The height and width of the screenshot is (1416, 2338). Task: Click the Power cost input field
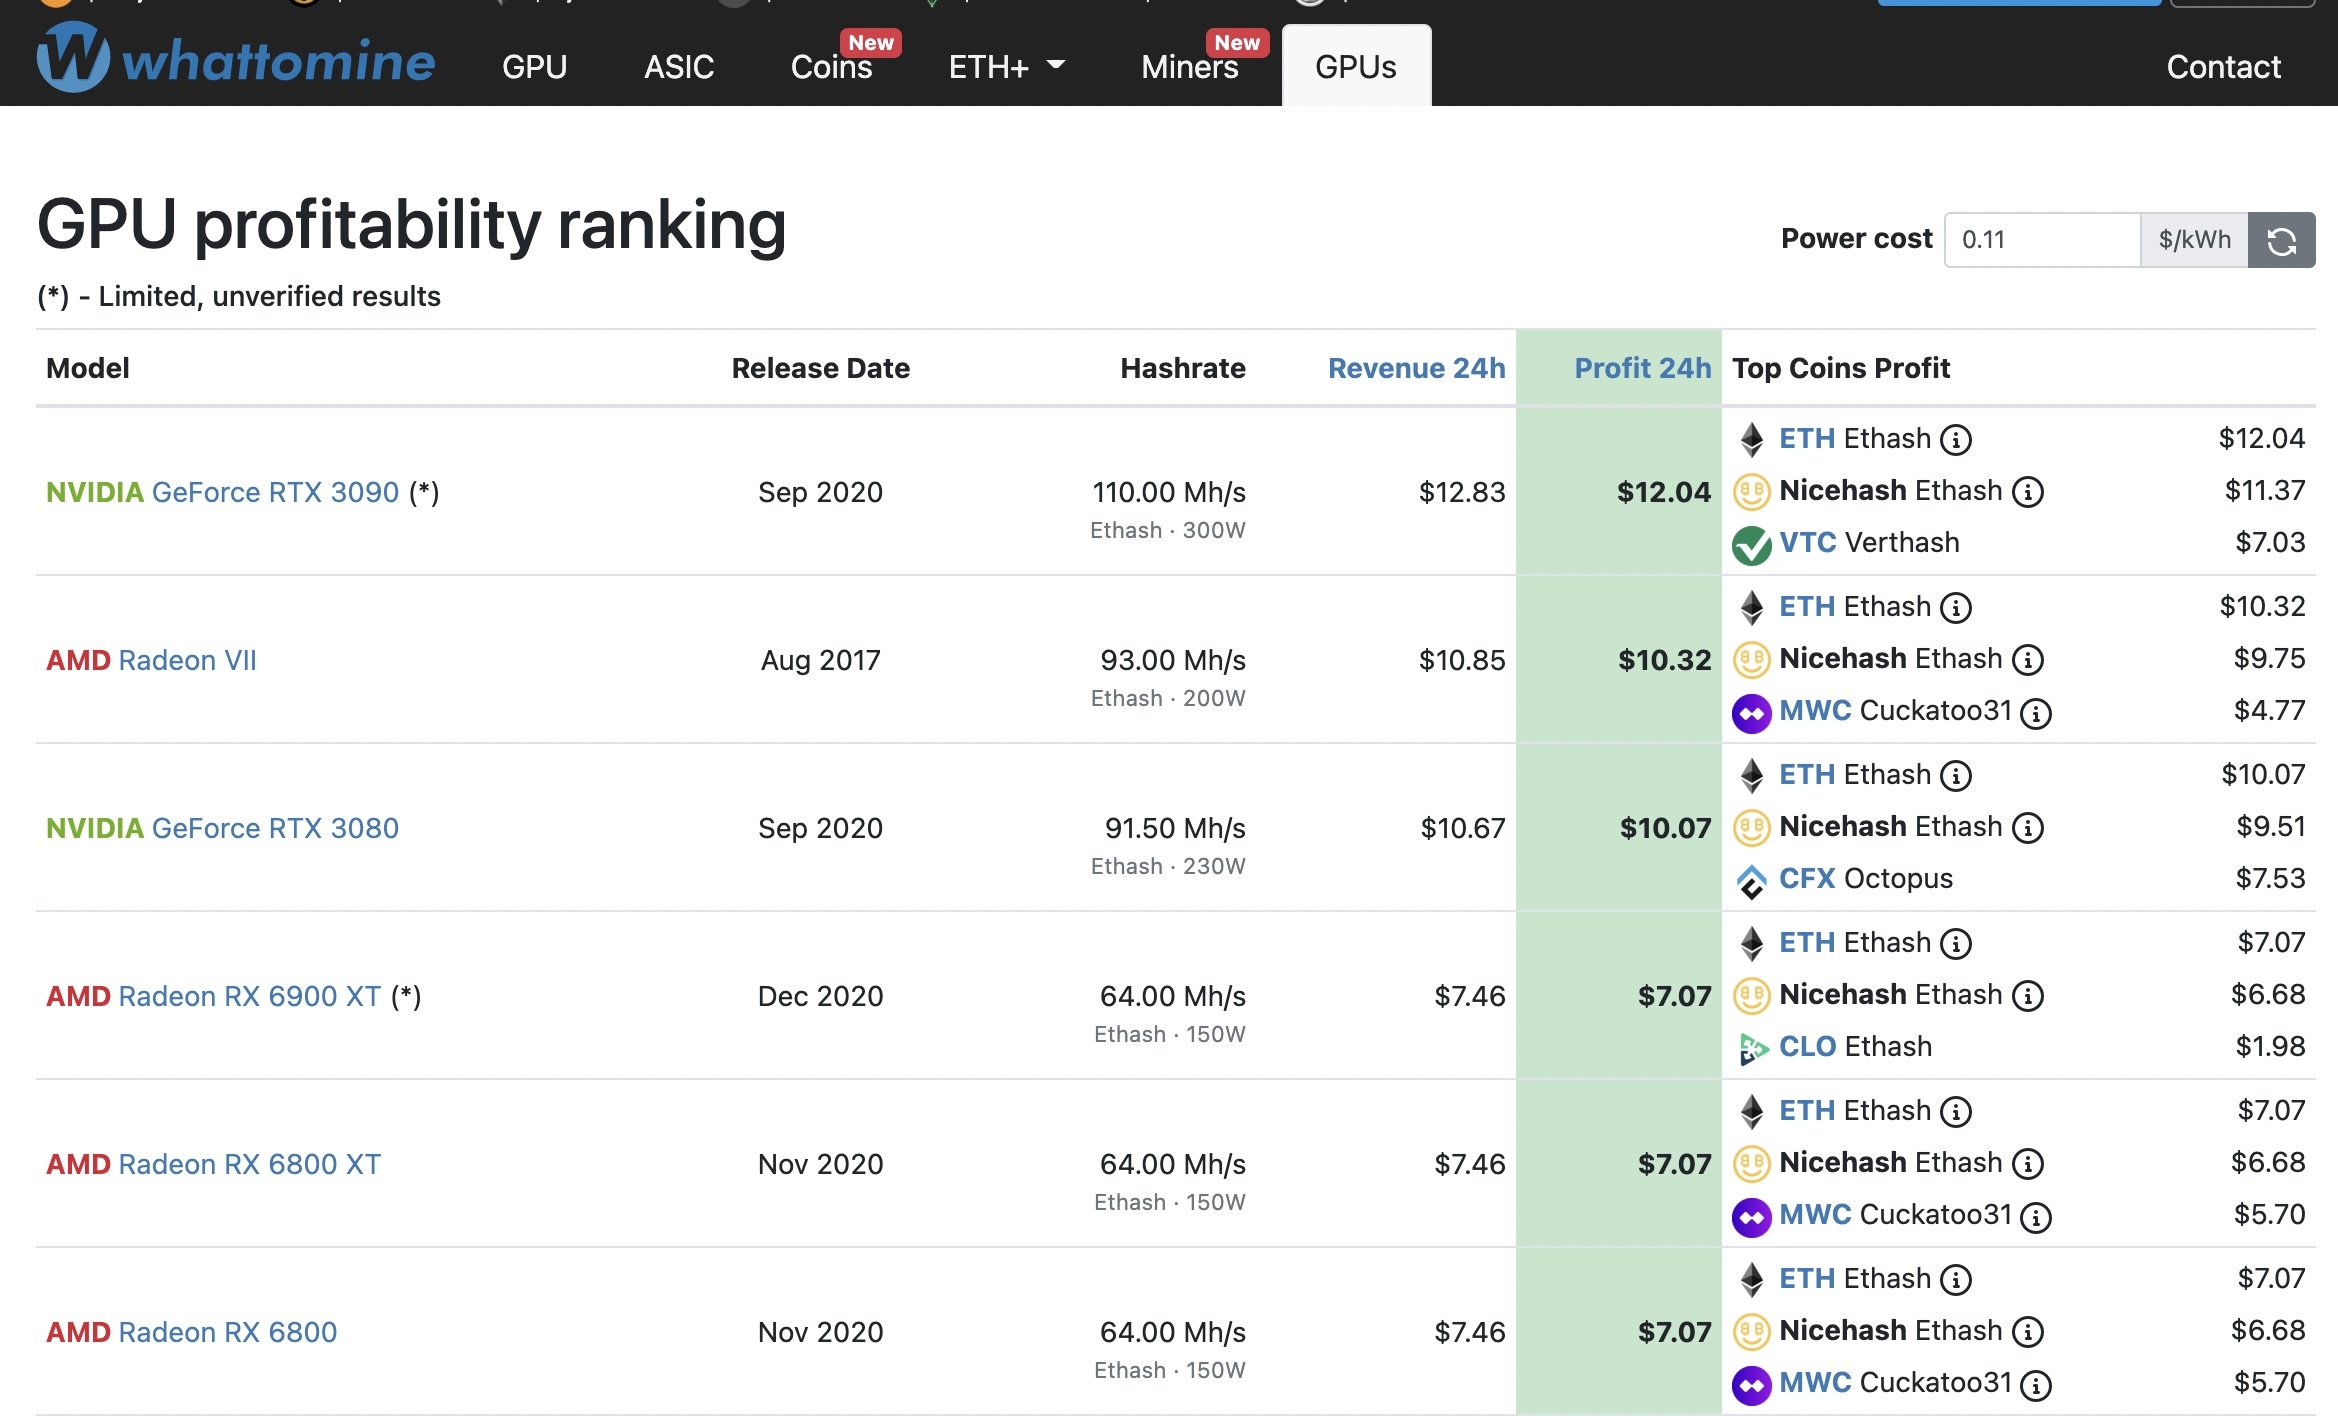click(x=2041, y=240)
